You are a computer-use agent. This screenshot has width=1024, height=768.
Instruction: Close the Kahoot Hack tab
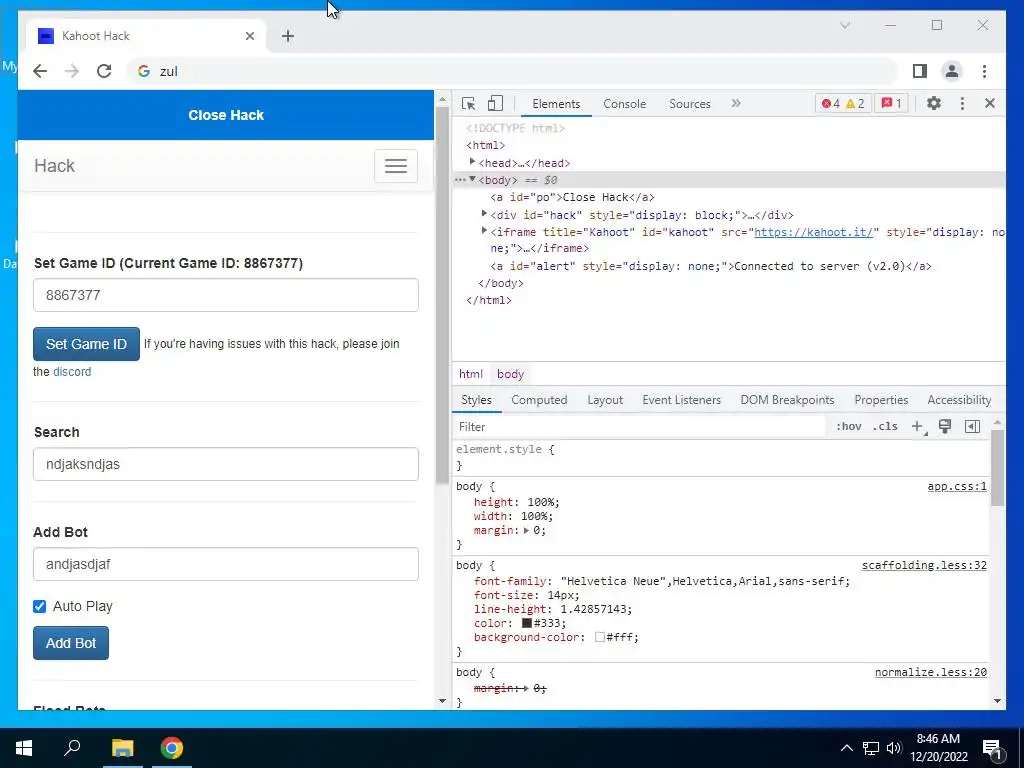pyautogui.click(x=249, y=36)
